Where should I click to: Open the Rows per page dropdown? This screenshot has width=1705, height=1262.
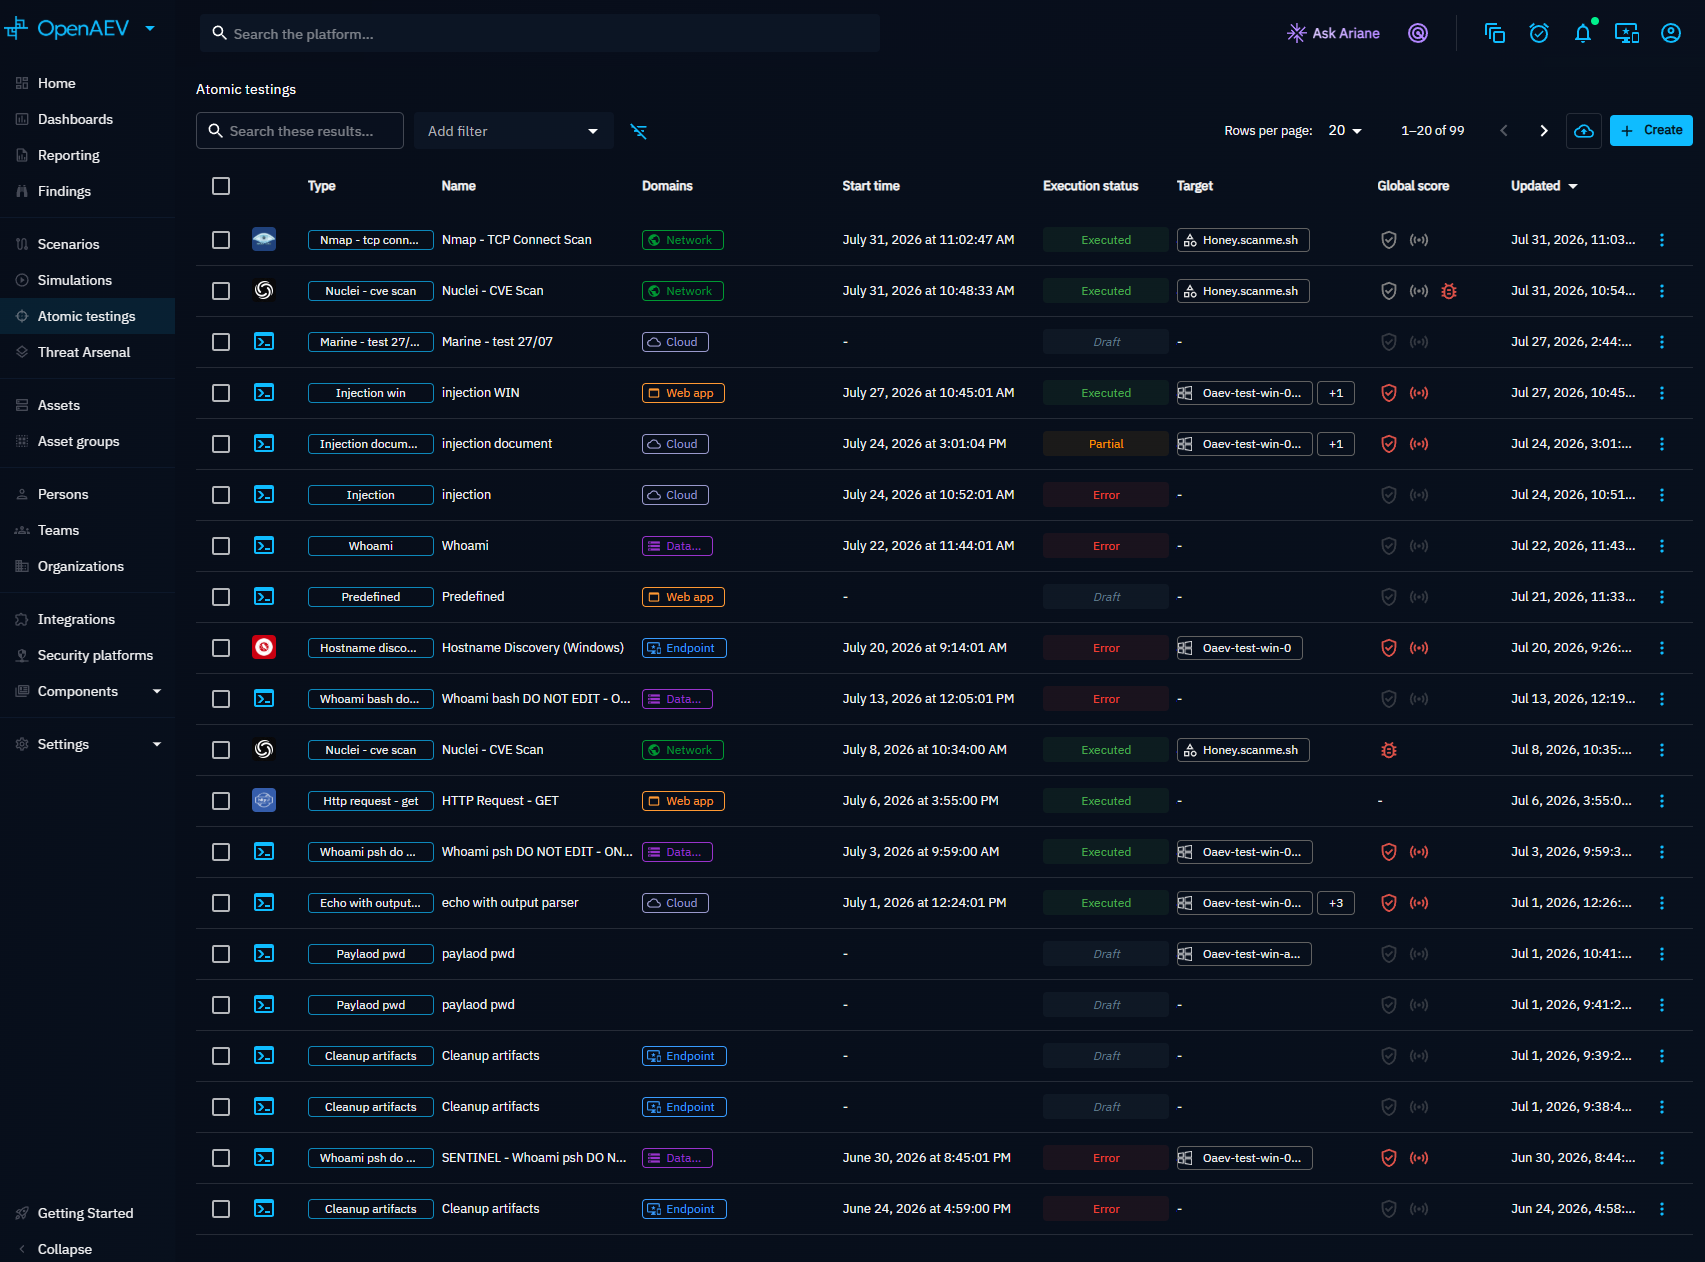pyautogui.click(x=1344, y=131)
